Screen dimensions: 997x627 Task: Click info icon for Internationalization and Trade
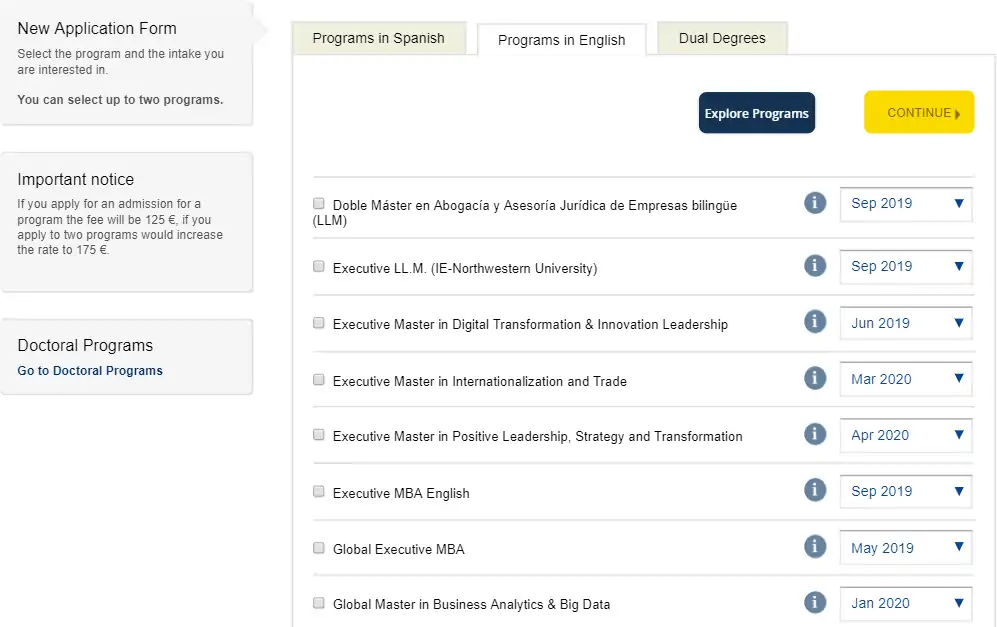815,379
